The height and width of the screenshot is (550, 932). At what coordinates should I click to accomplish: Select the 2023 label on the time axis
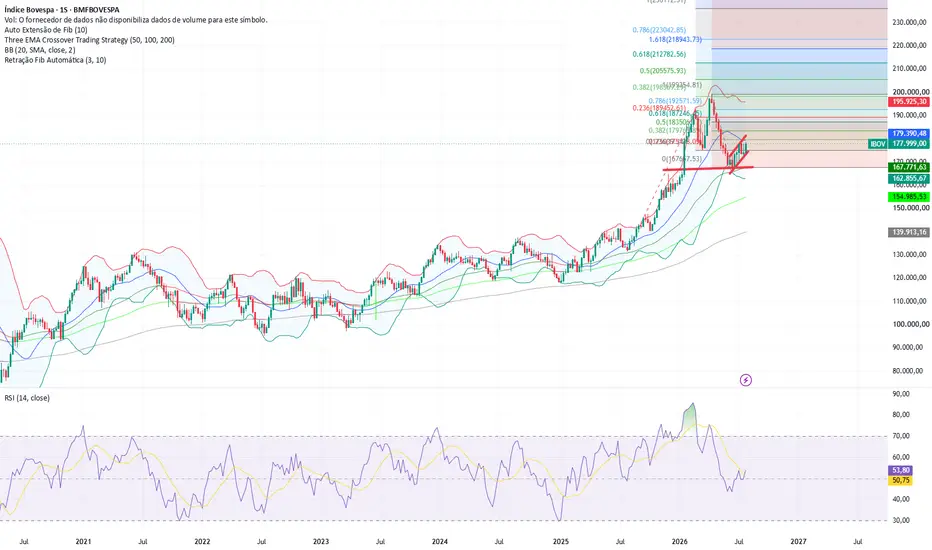point(321,542)
